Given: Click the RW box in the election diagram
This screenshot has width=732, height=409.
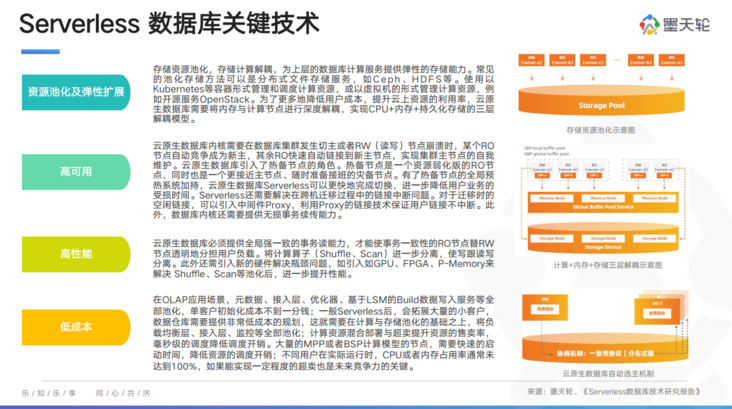Looking at the screenshot, I should coord(545,307).
